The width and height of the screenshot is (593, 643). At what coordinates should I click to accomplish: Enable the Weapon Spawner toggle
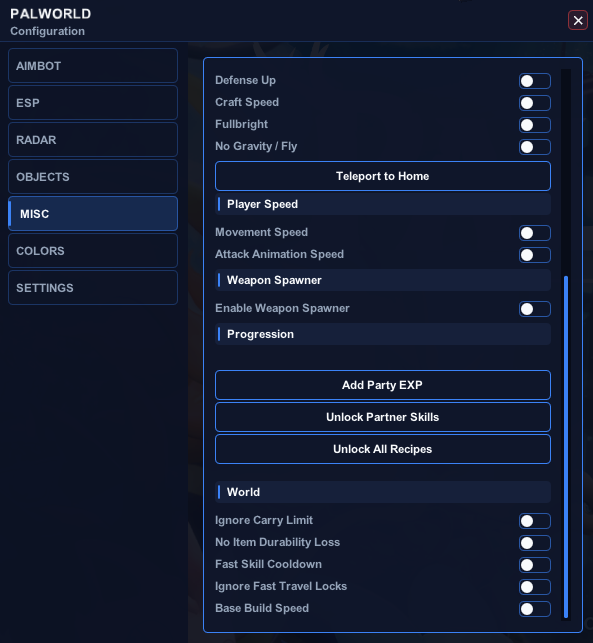tap(534, 309)
